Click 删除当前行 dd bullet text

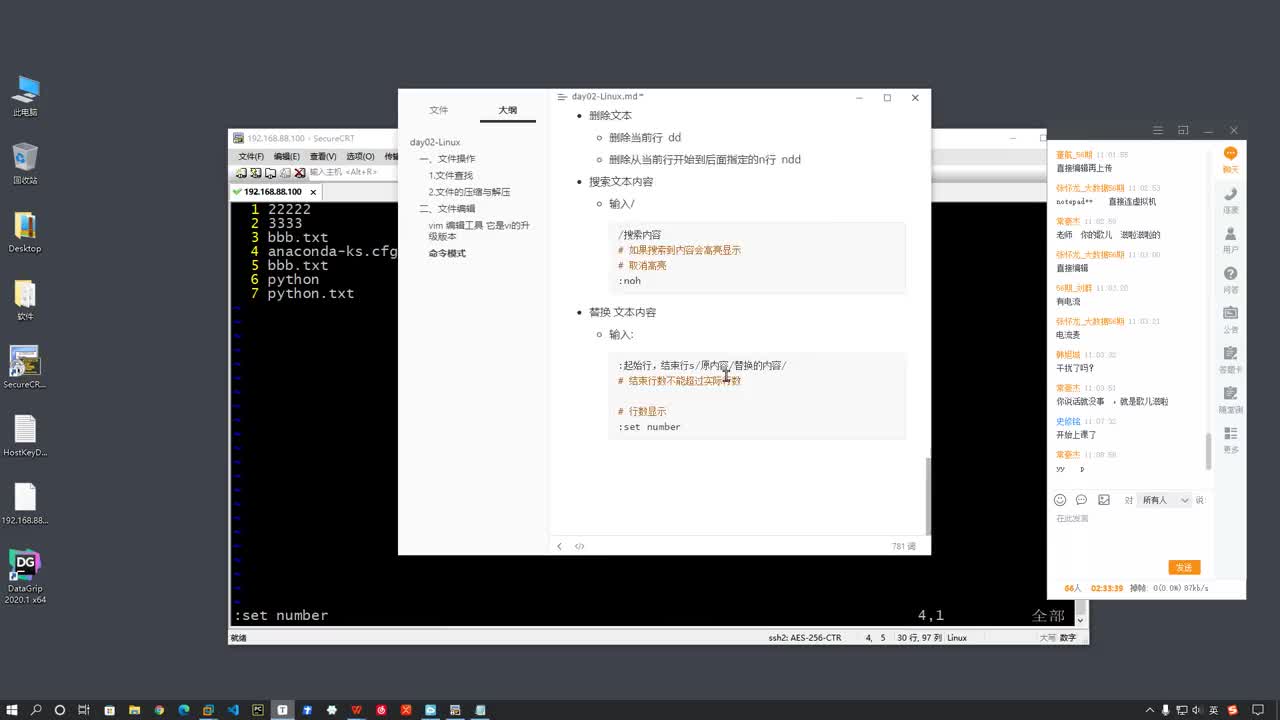point(645,138)
